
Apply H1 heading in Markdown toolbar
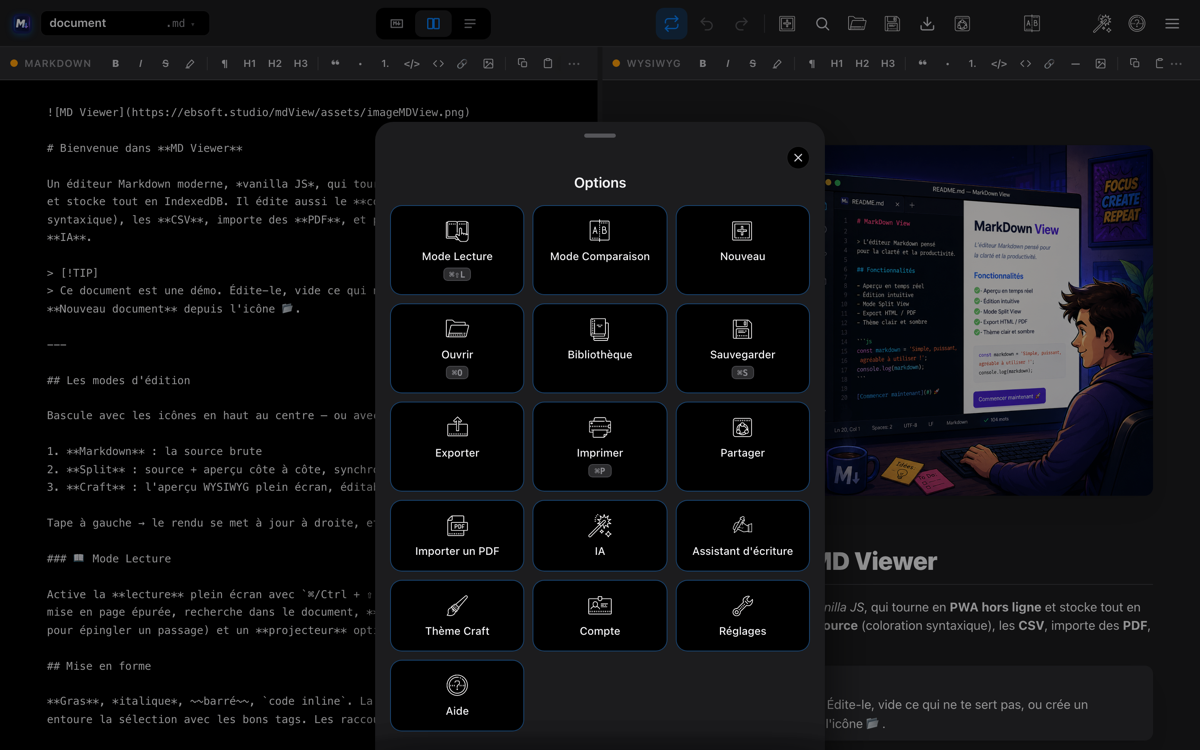(250, 63)
